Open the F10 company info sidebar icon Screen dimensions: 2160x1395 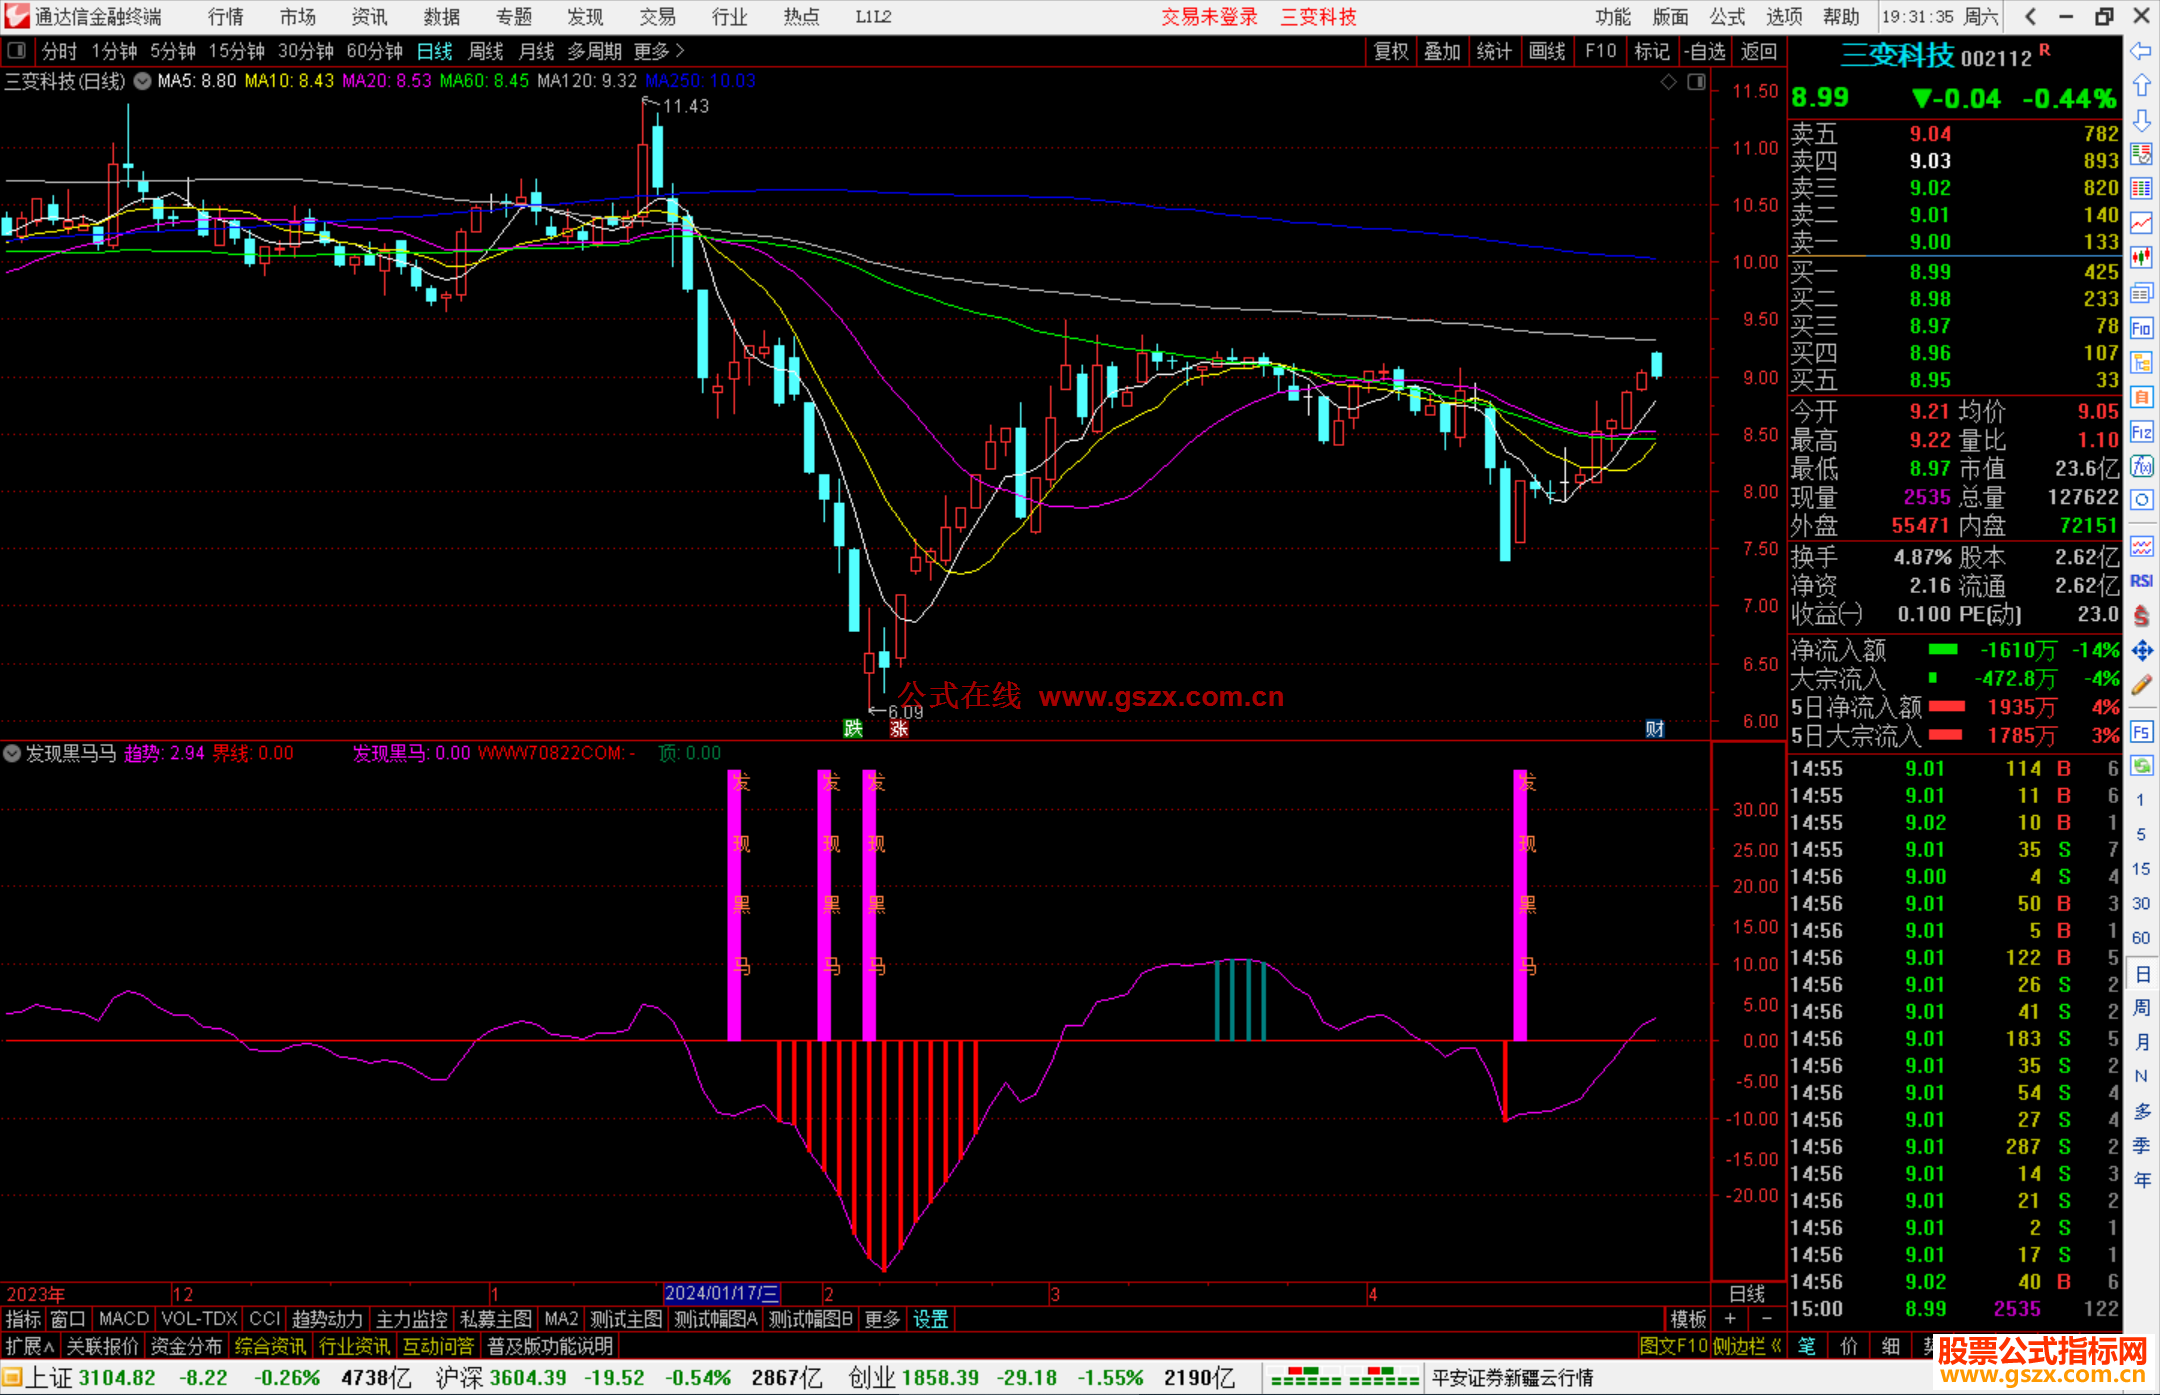point(2141,329)
